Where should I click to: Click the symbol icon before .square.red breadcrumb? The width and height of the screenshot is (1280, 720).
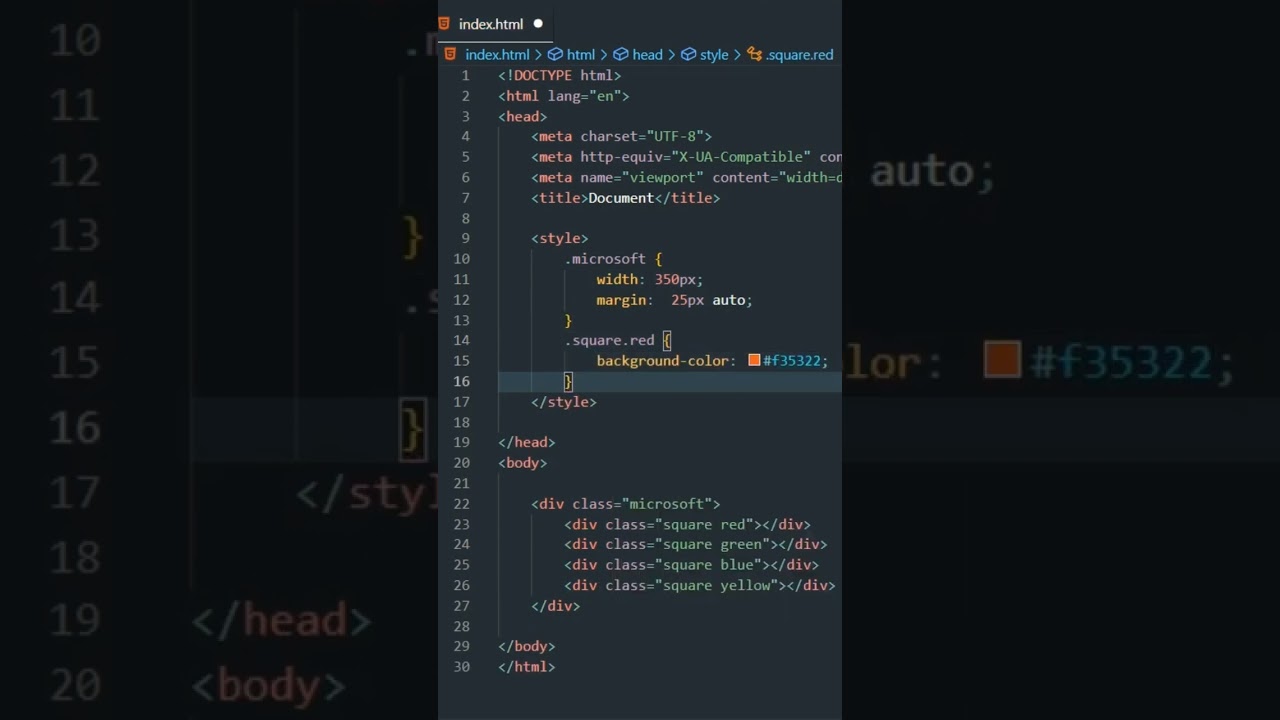tap(755, 55)
